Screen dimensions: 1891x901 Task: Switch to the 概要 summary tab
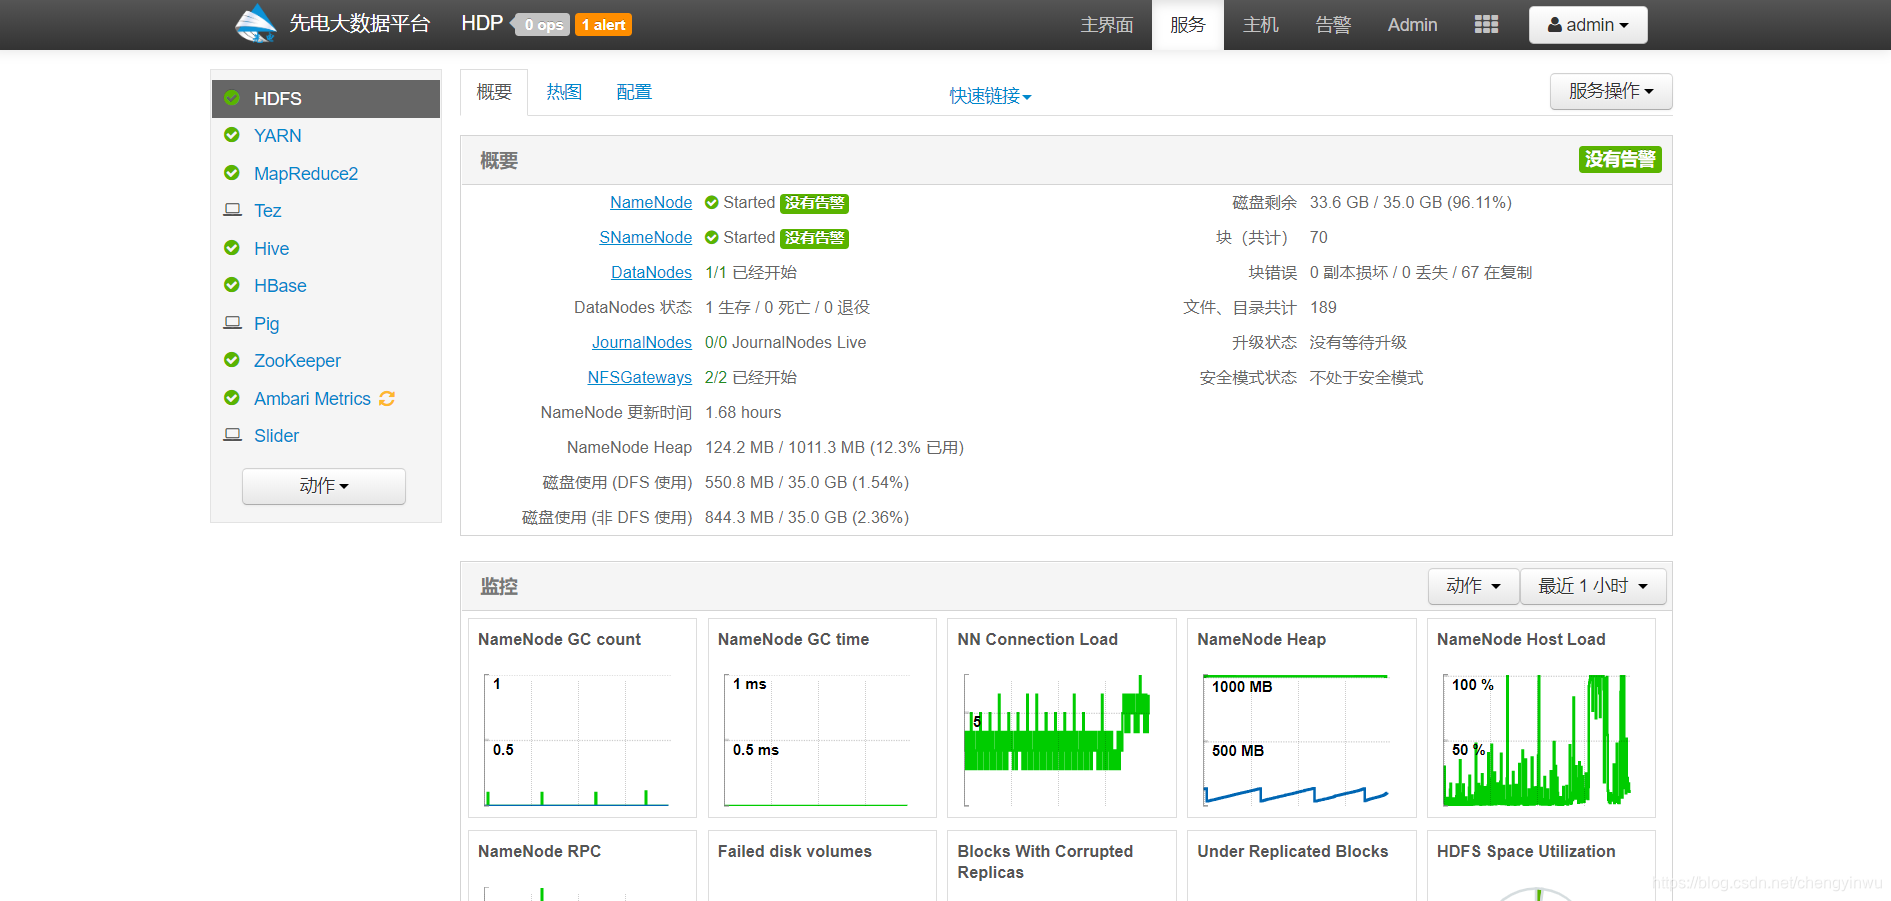(x=494, y=92)
